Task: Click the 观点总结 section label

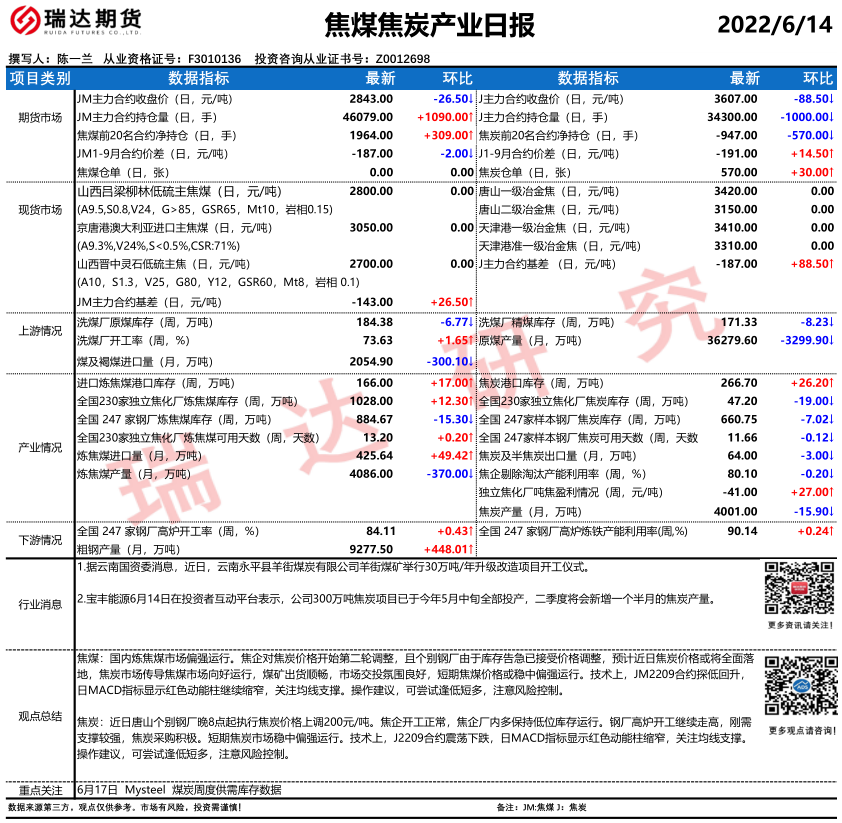Action: (40, 716)
